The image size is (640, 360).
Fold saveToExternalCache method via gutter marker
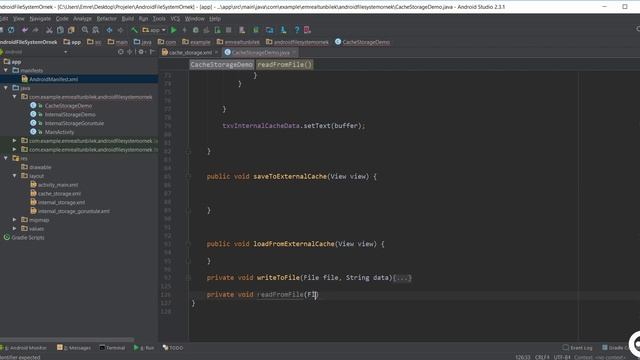click(188, 176)
